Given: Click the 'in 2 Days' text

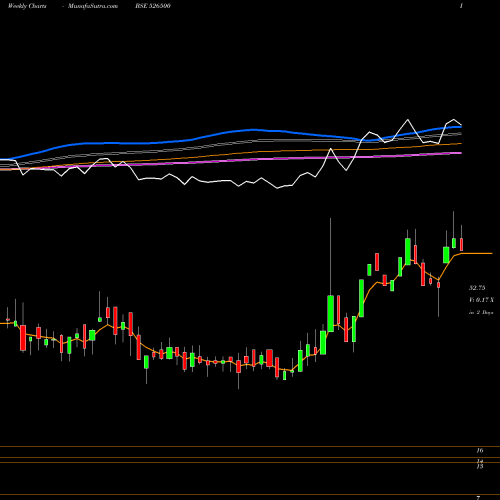Looking at the screenshot, I should point(481,313).
